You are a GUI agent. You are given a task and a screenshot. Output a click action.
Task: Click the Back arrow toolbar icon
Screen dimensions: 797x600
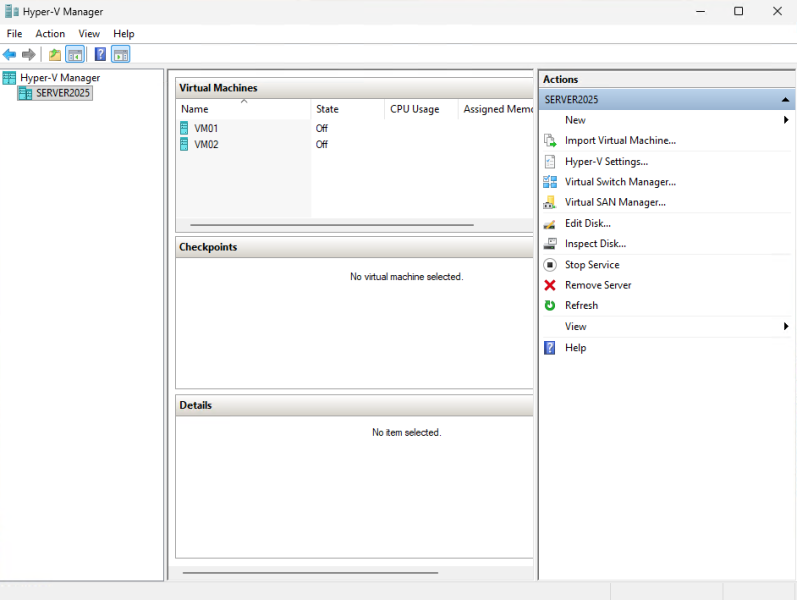[9, 54]
